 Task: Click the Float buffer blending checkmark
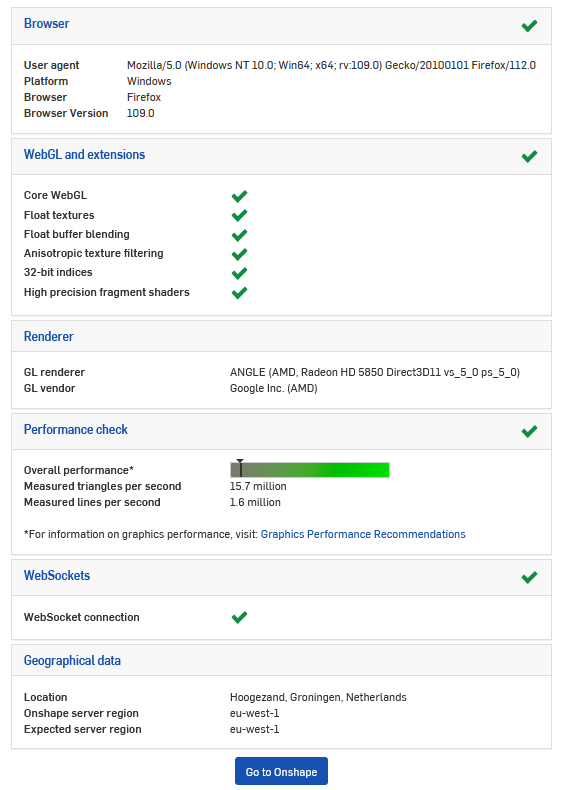pos(239,235)
